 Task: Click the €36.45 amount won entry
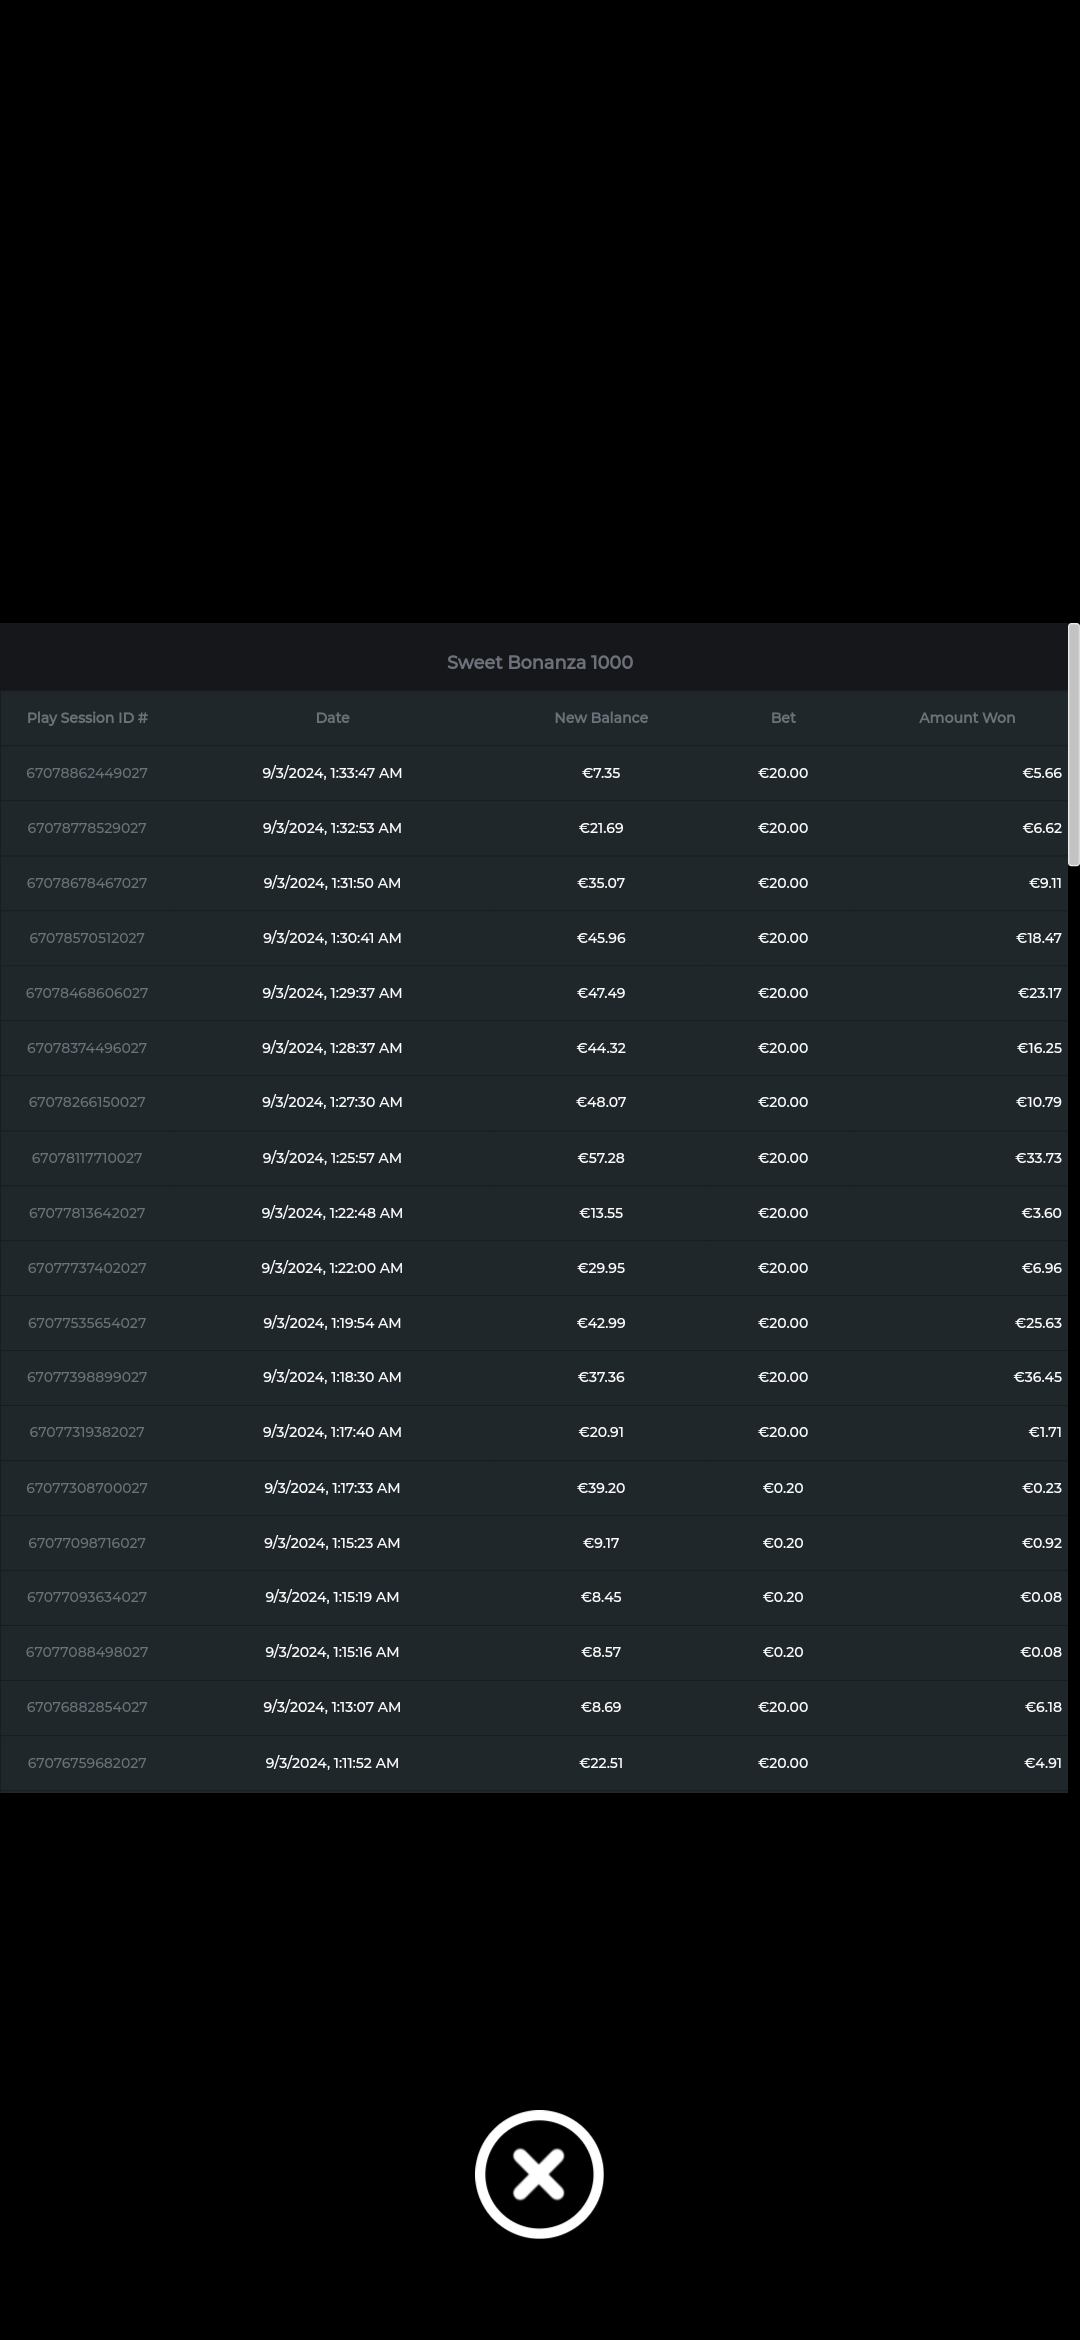(x=1037, y=1377)
